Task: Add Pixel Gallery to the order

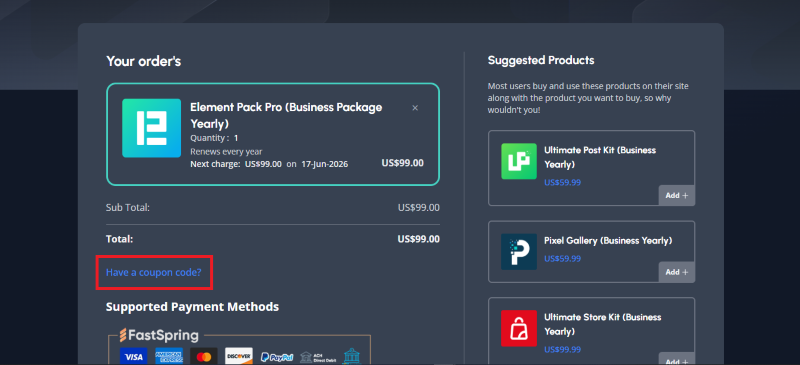Action: (677, 272)
